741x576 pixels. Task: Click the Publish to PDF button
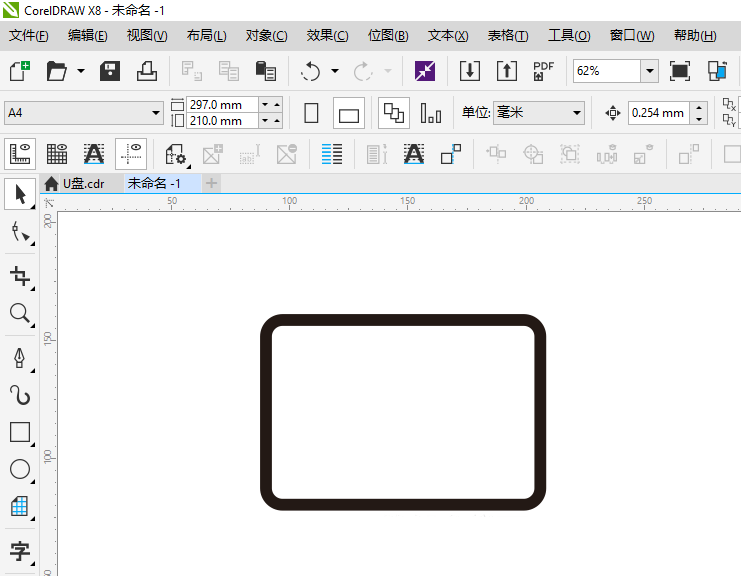tap(543, 71)
